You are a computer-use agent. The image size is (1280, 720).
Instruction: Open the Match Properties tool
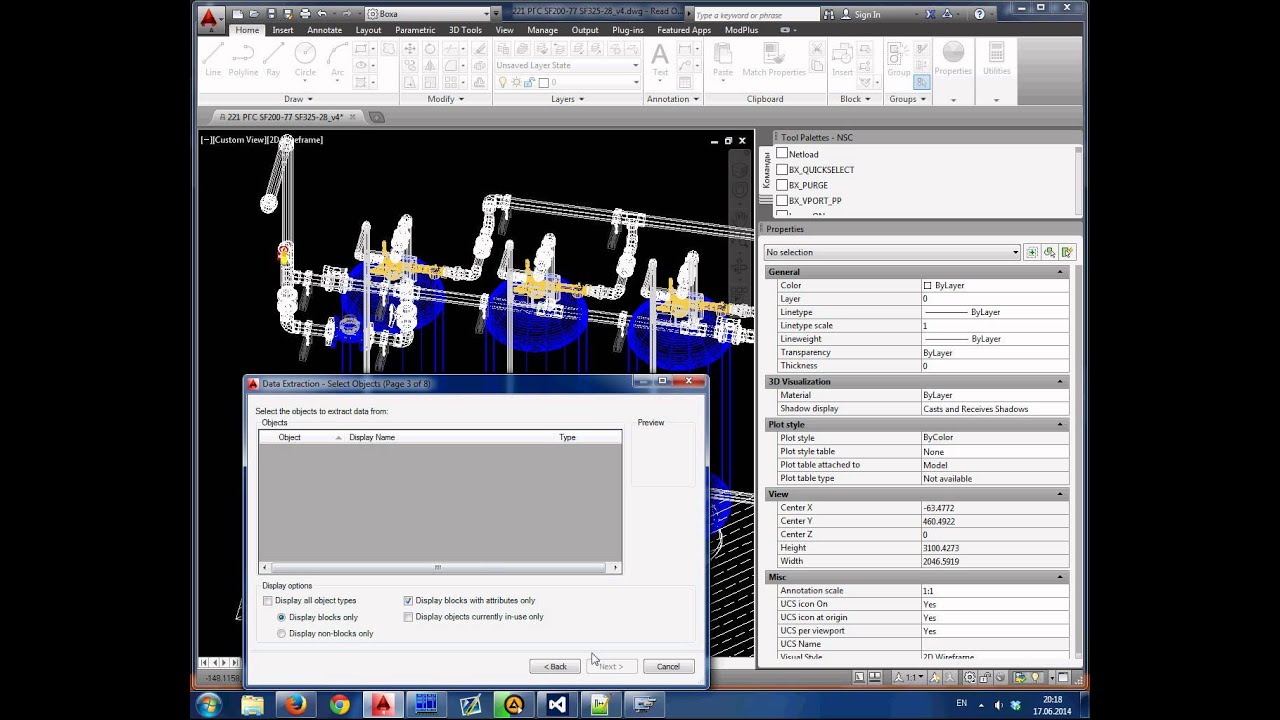pos(774,60)
